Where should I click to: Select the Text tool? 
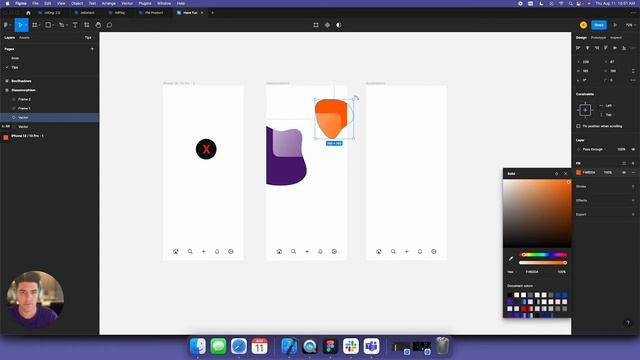[x=75, y=25]
